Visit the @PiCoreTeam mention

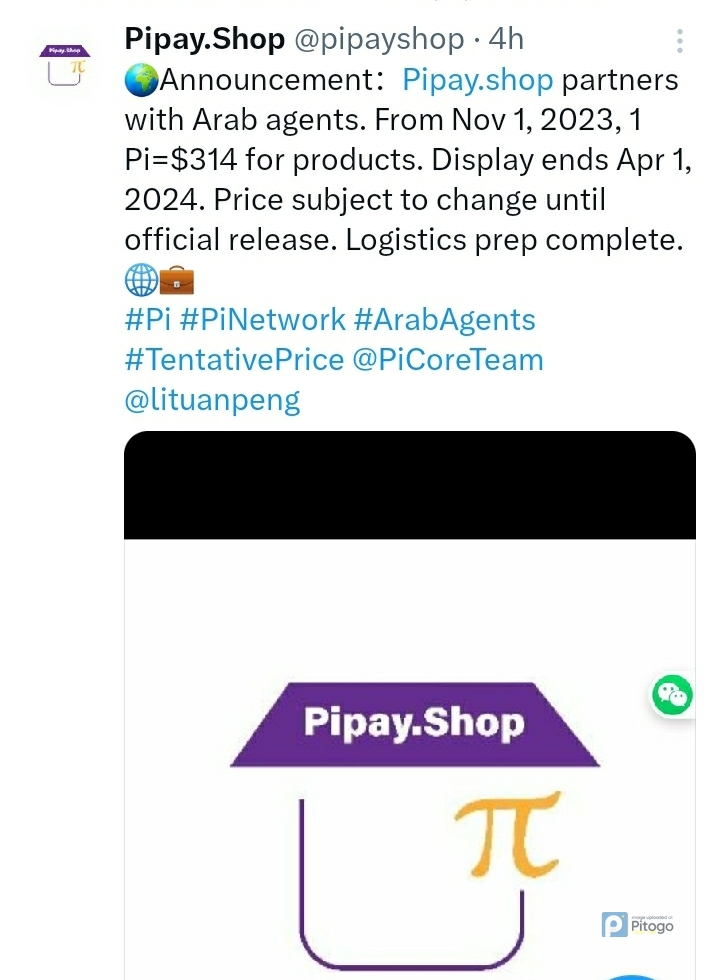pyautogui.click(x=448, y=360)
